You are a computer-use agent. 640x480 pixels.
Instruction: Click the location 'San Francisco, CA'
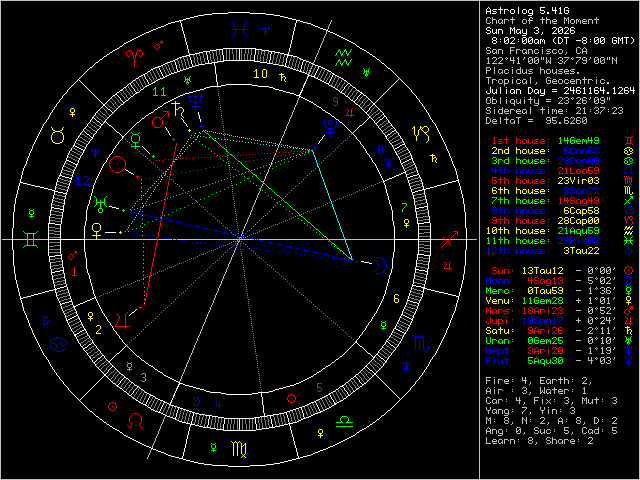tap(536, 51)
